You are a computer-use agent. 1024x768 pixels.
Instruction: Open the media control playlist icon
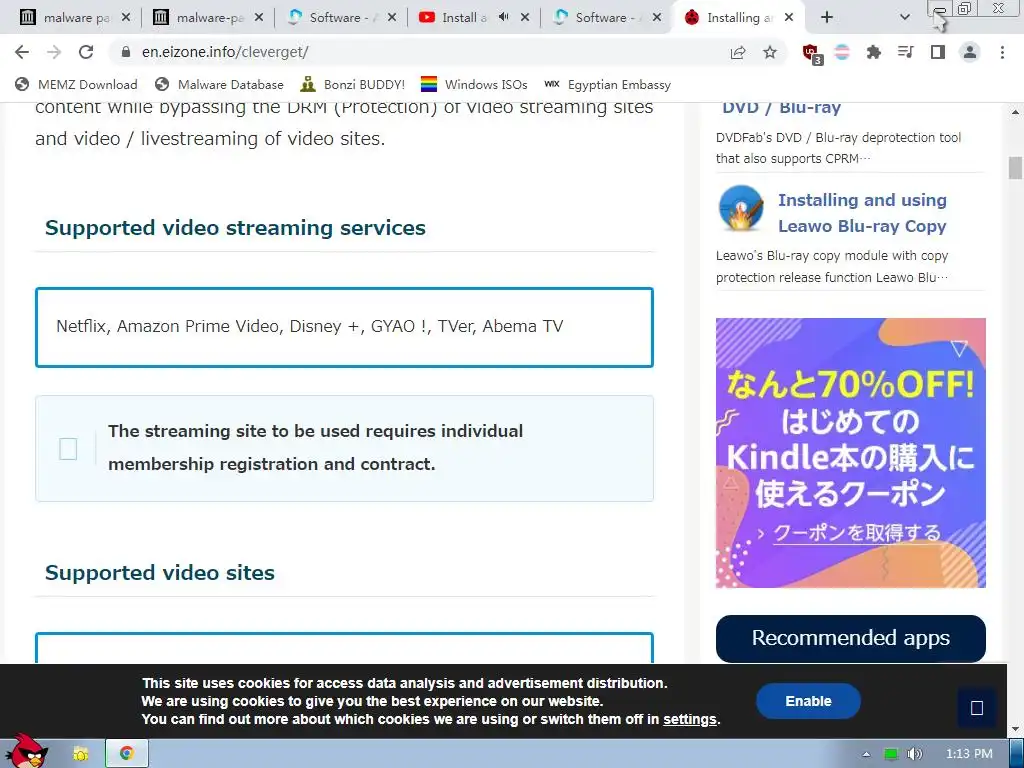point(906,52)
